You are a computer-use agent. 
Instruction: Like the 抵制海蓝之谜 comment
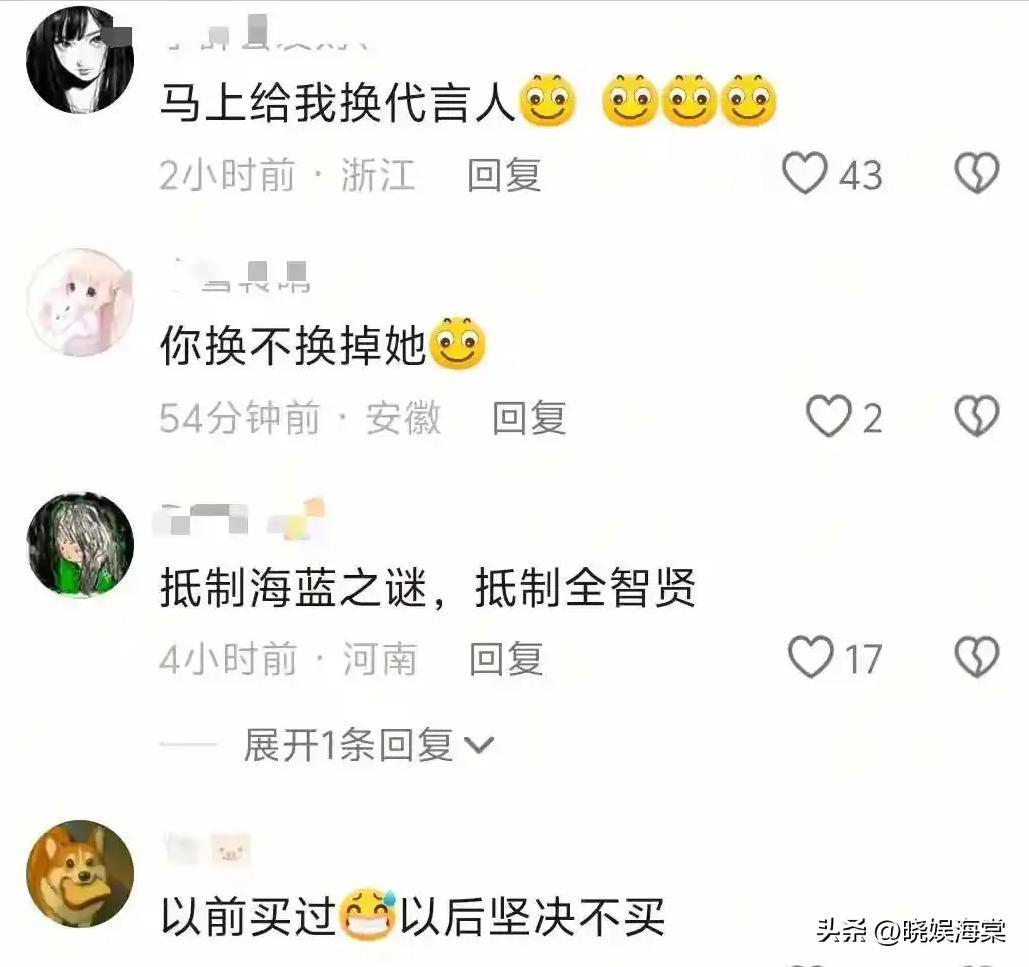click(810, 657)
